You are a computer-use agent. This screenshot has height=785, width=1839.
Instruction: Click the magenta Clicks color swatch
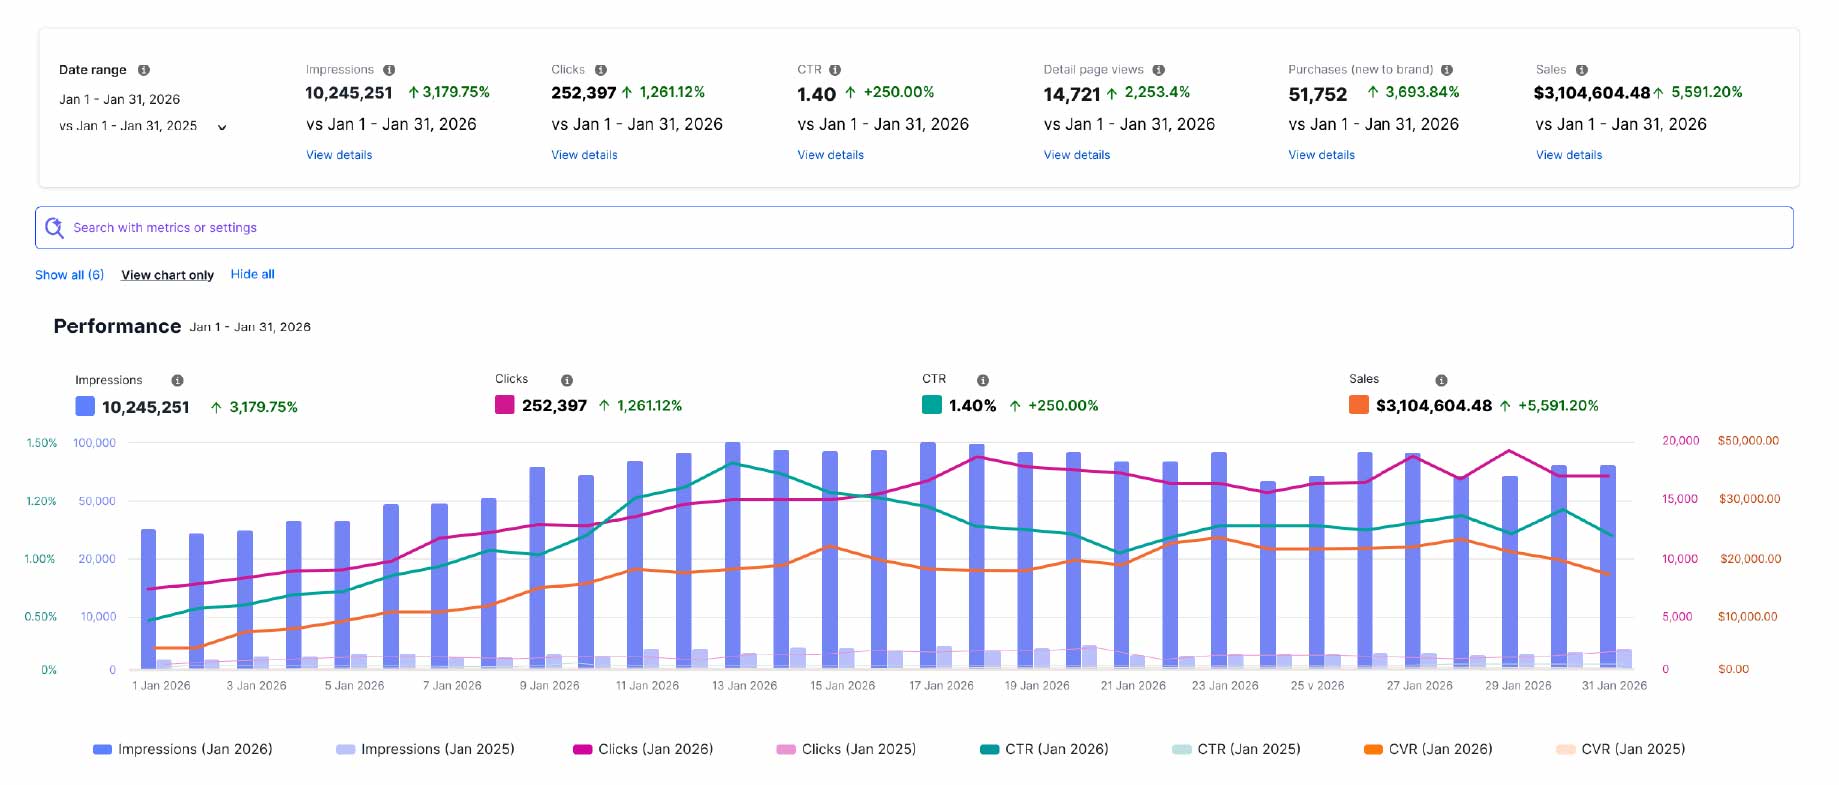[x=505, y=404]
